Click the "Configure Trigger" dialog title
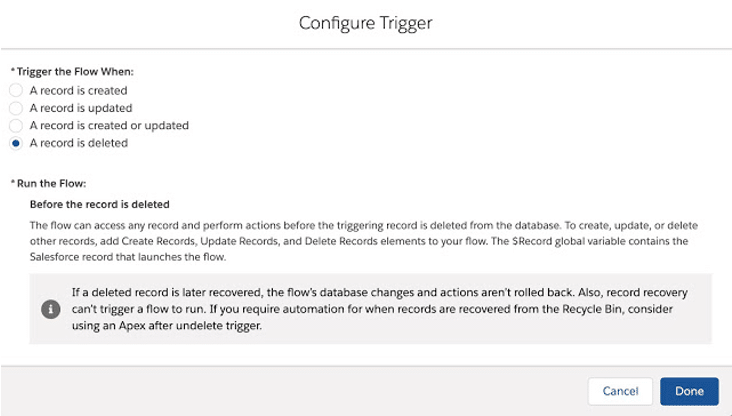 (366, 23)
